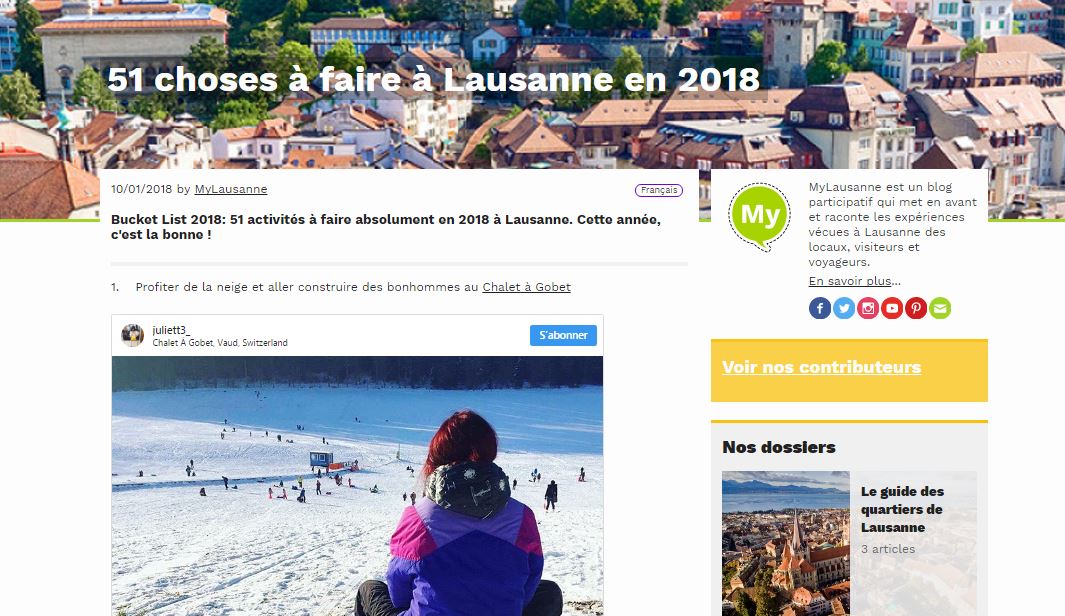Follow the En savoir plus link
Screen dimensions: 1065x616
[854, 281]
